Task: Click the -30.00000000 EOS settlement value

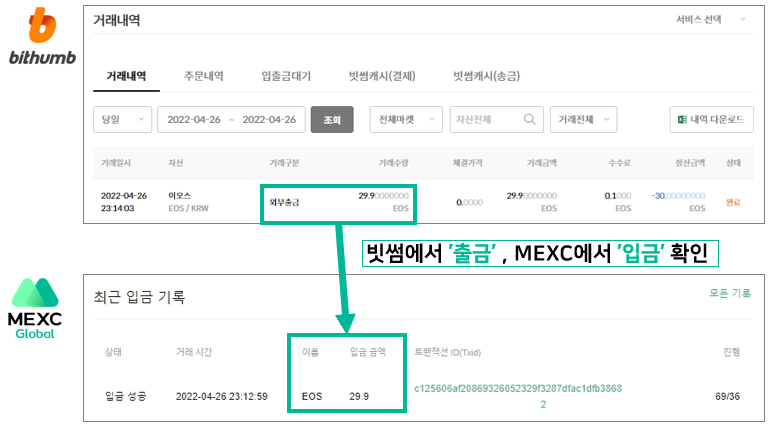Action: [x=678, y=202]
